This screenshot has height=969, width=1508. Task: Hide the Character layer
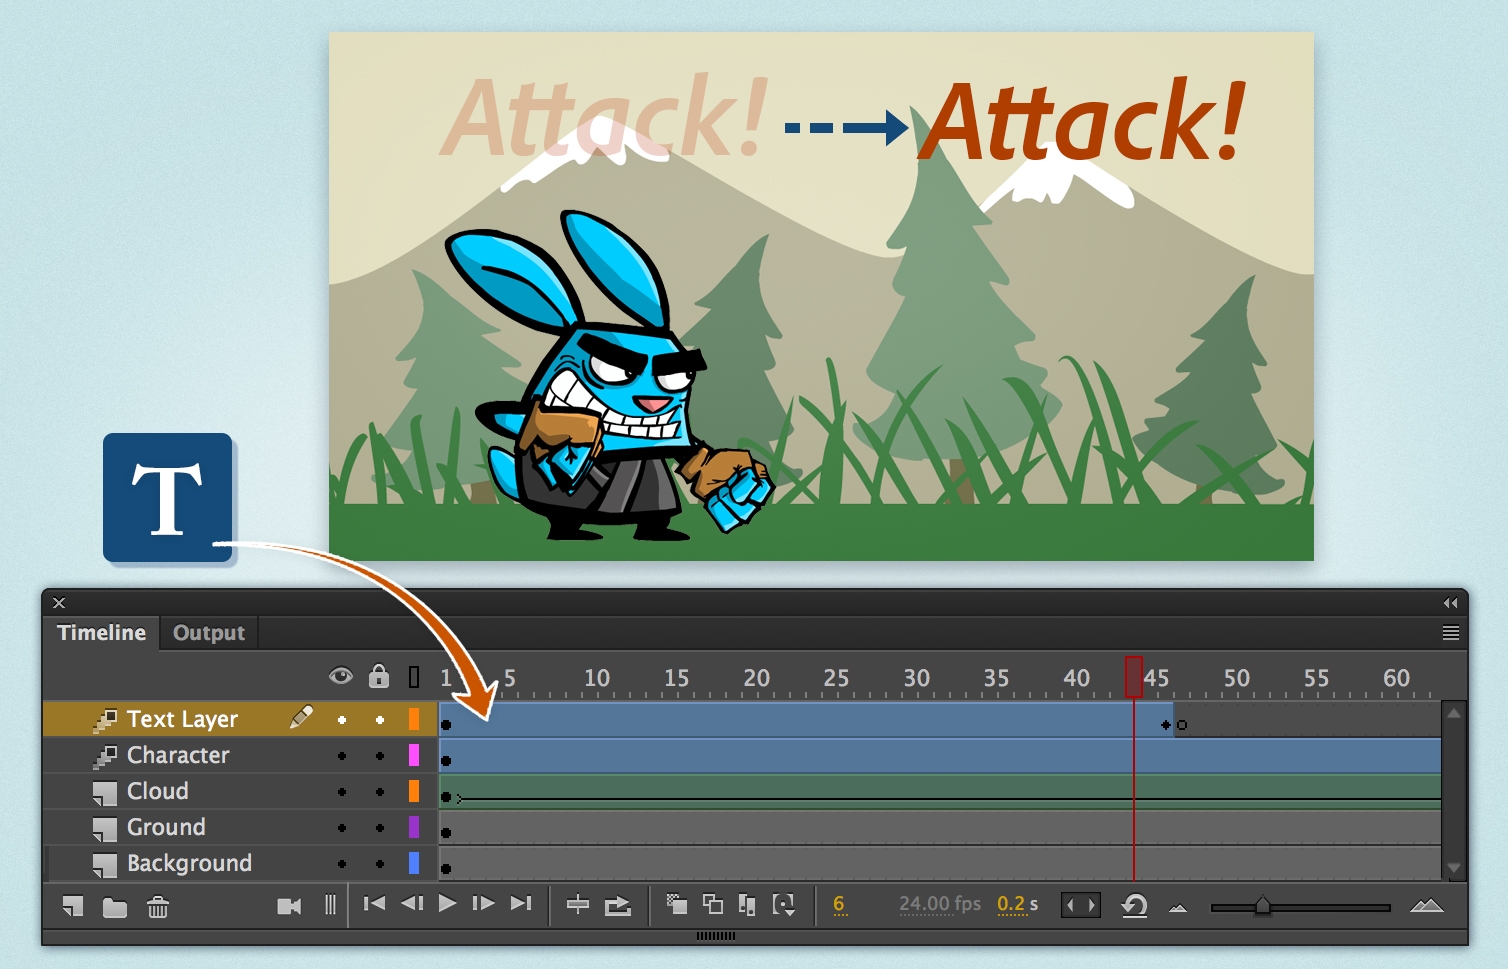point(341,755)
